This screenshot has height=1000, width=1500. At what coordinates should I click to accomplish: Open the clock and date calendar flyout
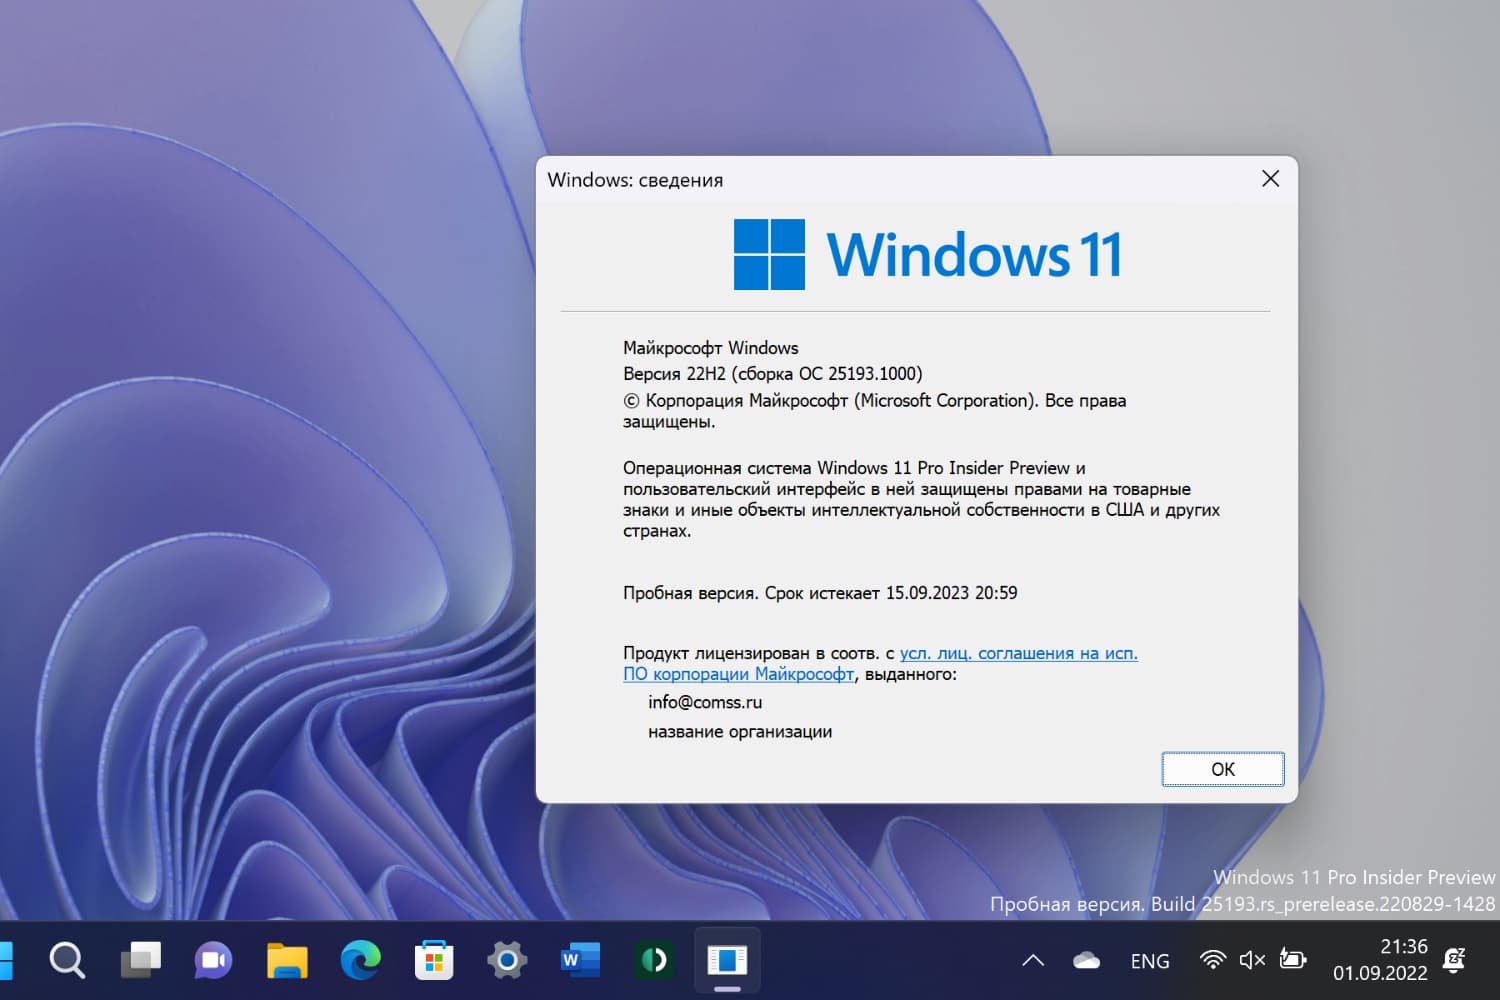[x=1380, y=960]
